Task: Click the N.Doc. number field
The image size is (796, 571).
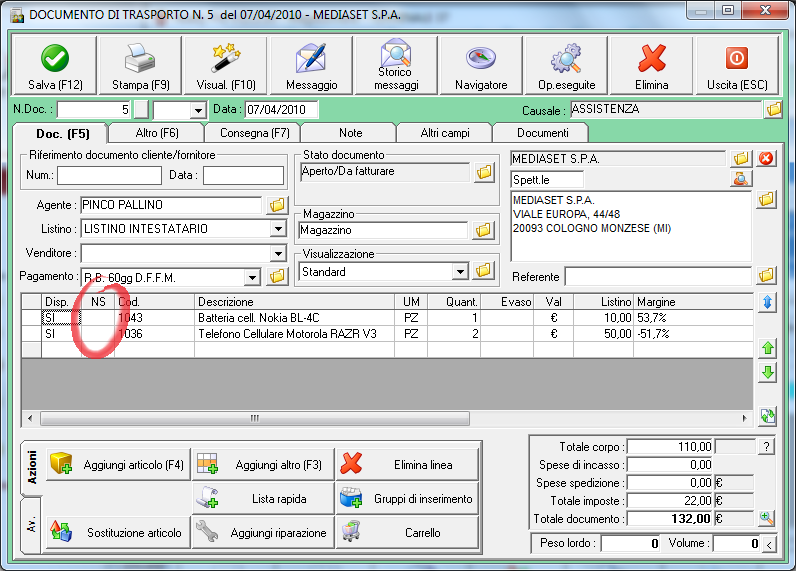Action: click(94, 110)
